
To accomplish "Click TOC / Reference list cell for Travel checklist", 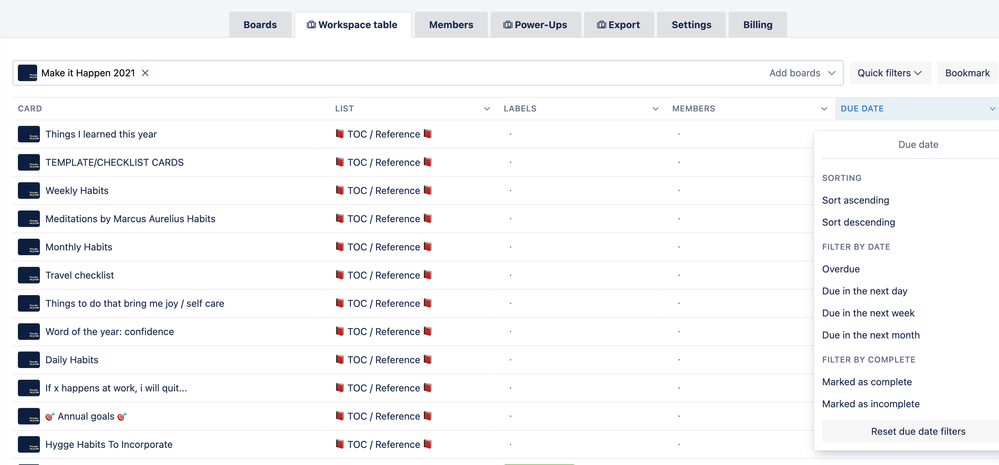I will (x=384, y=275).
